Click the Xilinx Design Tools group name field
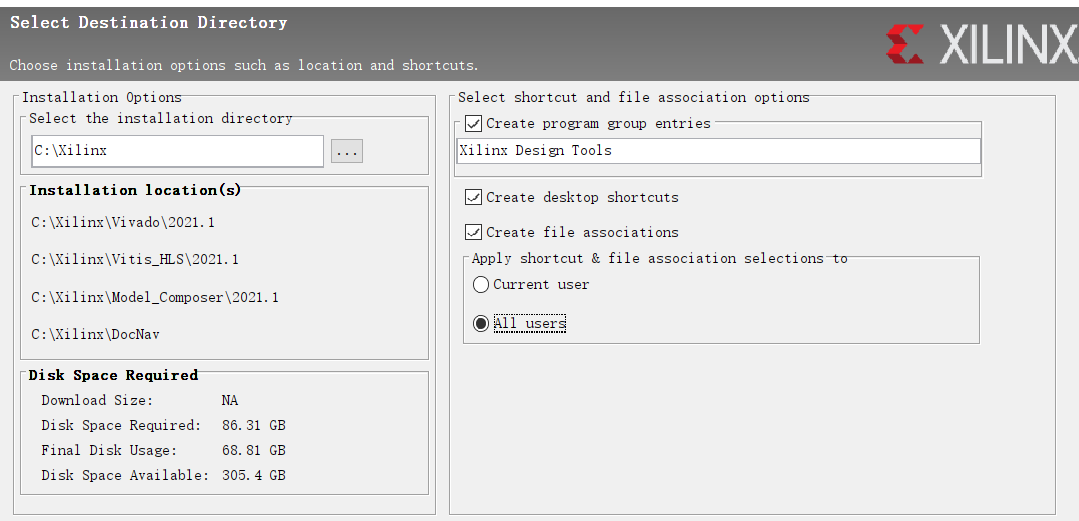The image size is (1079, 521). 718,151
